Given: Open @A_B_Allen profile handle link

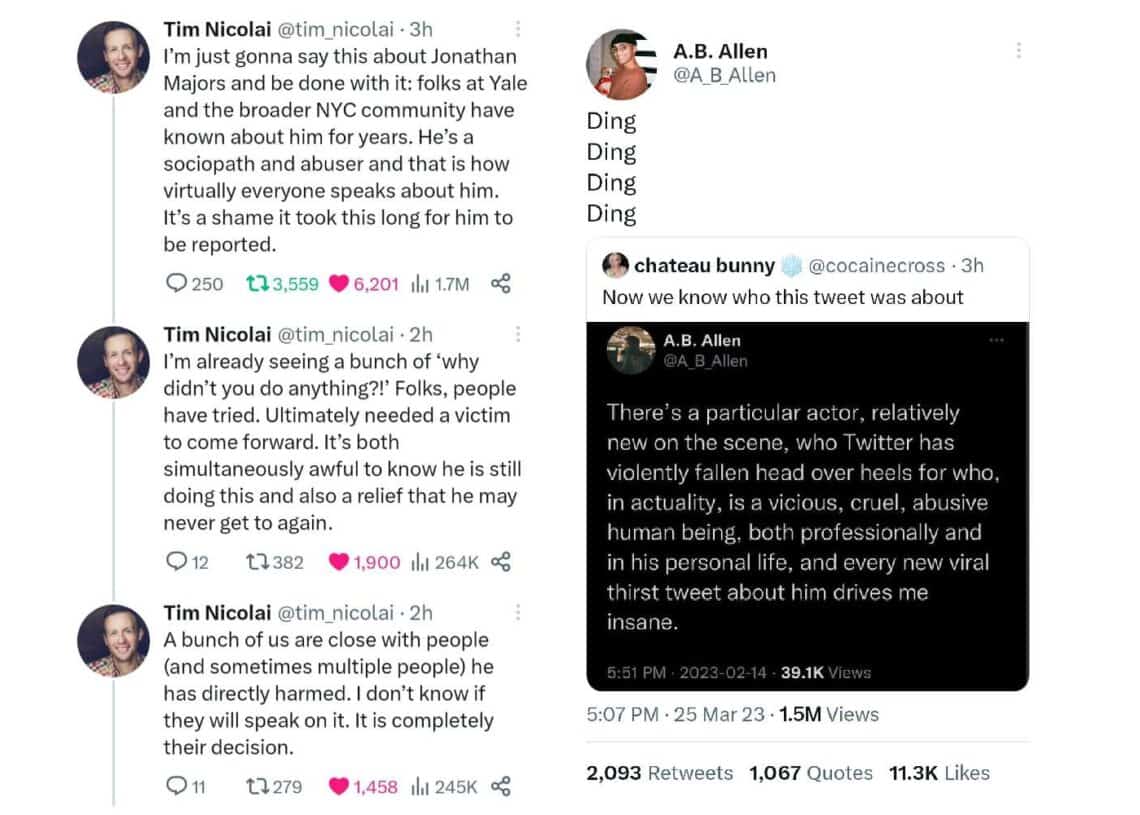Looking at the screenshot, I should coord(724,75).
